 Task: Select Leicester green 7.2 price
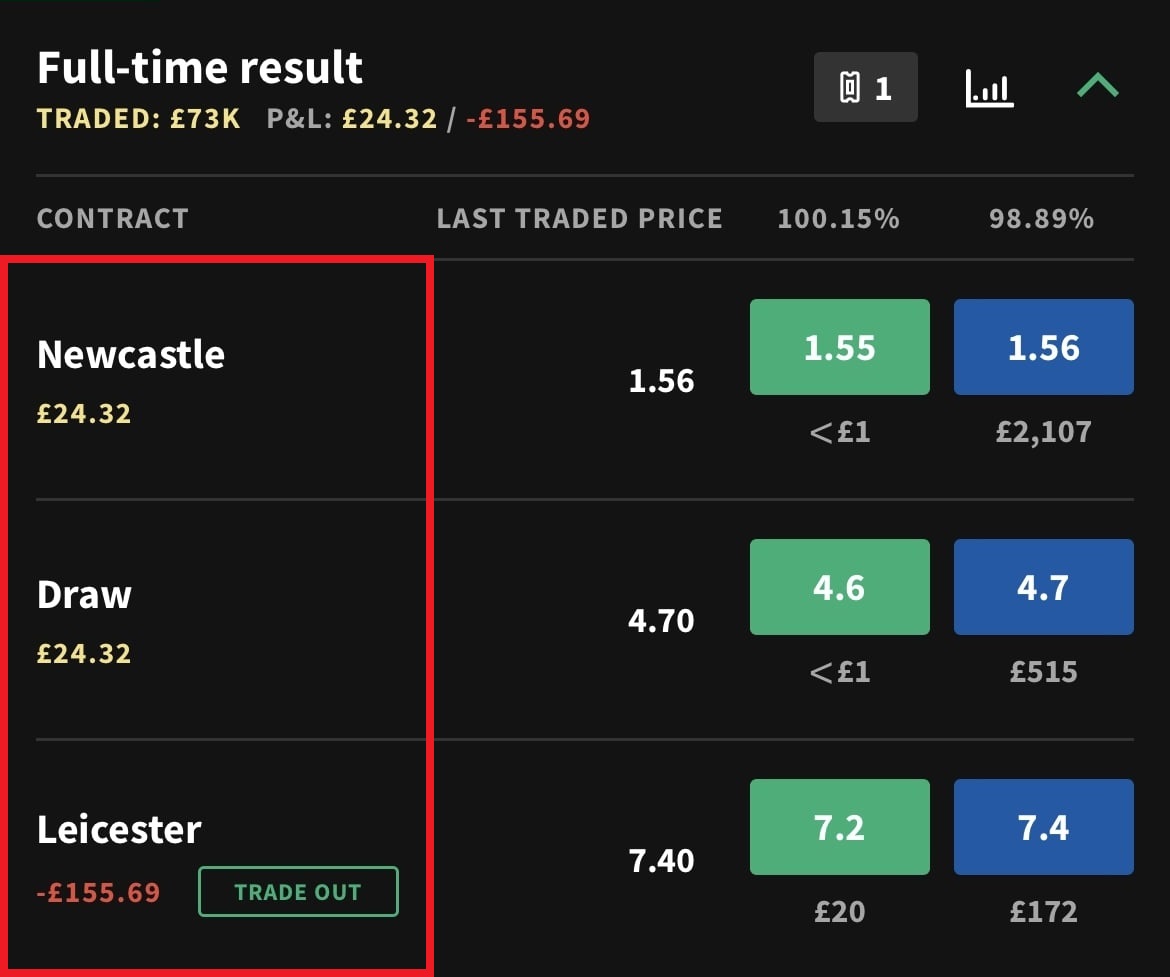tap(839, 827)
